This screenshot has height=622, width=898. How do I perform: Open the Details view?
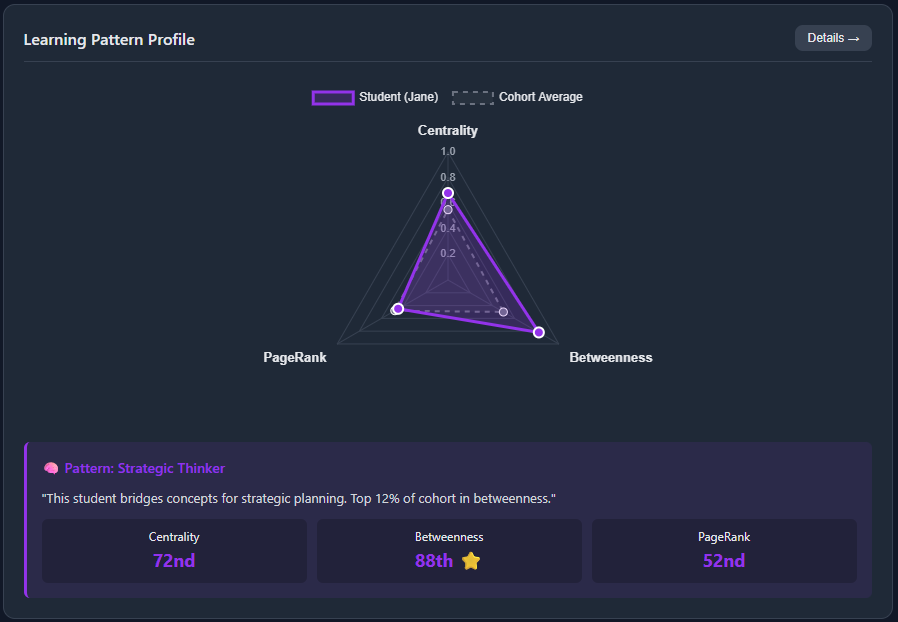pos(833,38)
